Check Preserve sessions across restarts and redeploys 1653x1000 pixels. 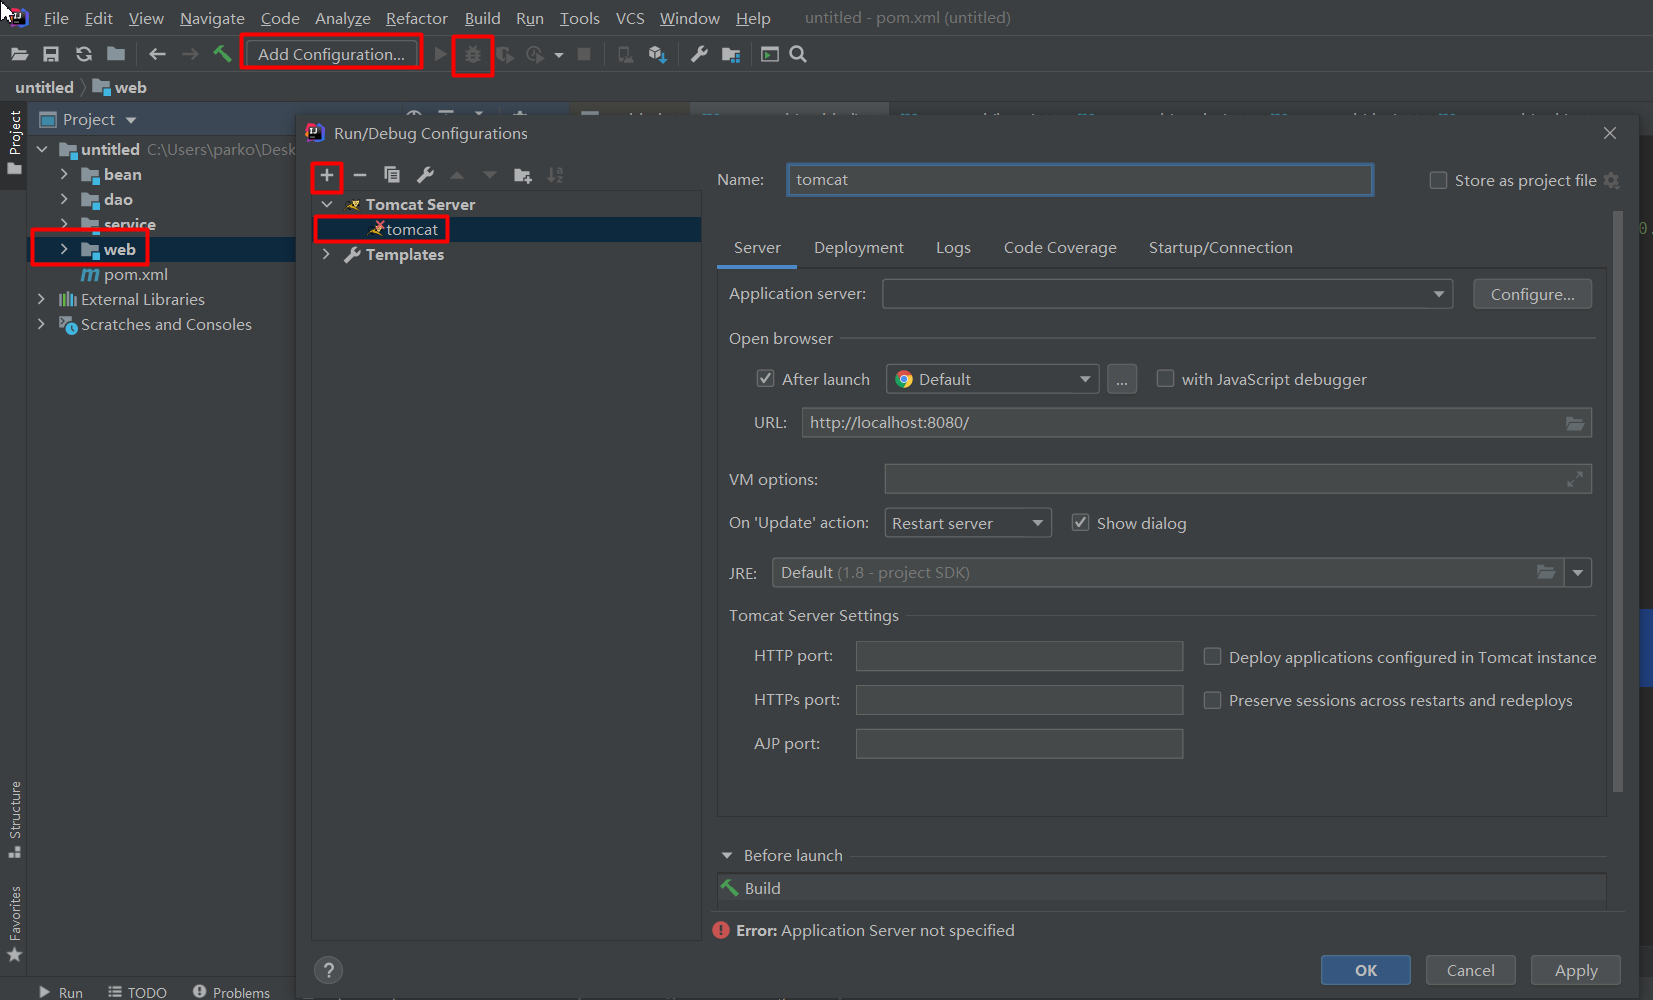pos(1212,700)
